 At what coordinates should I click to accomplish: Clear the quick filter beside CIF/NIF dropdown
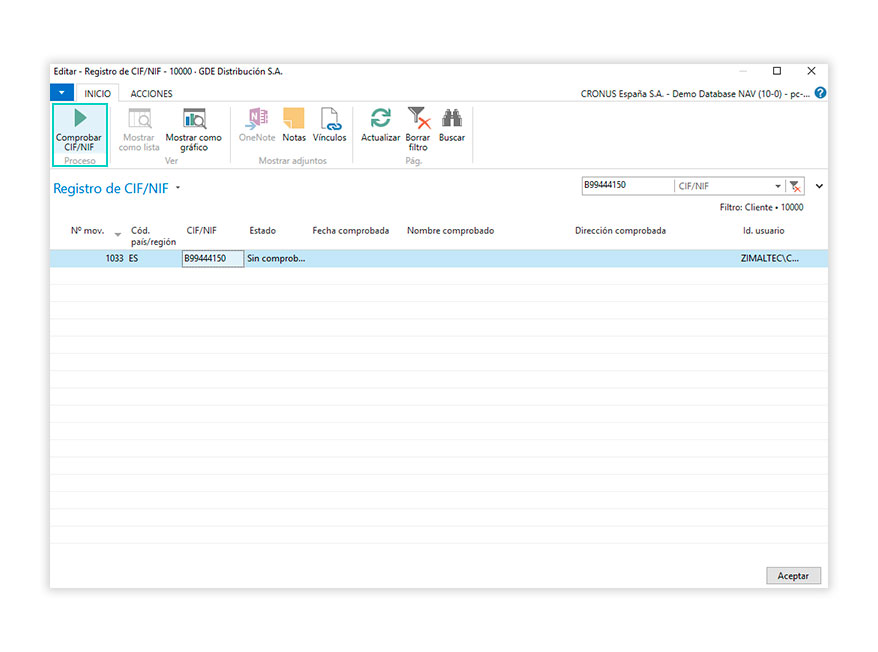(x=795, y=186)
